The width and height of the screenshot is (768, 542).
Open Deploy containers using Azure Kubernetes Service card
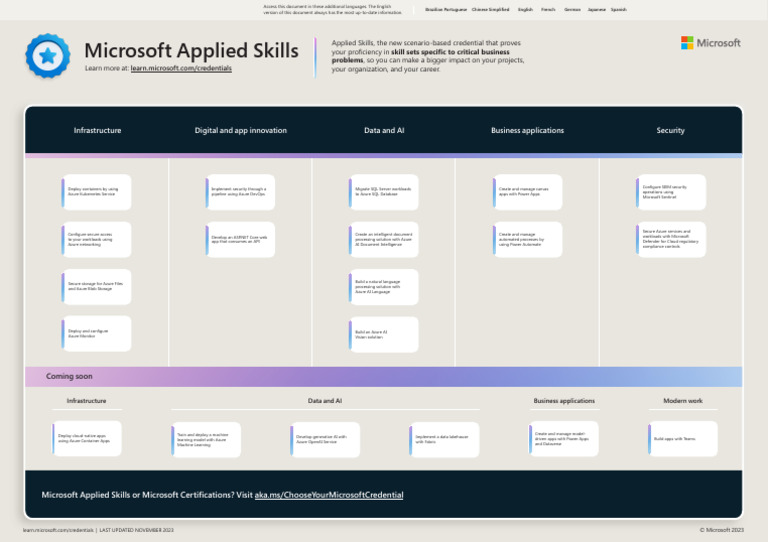click(97, 192)
